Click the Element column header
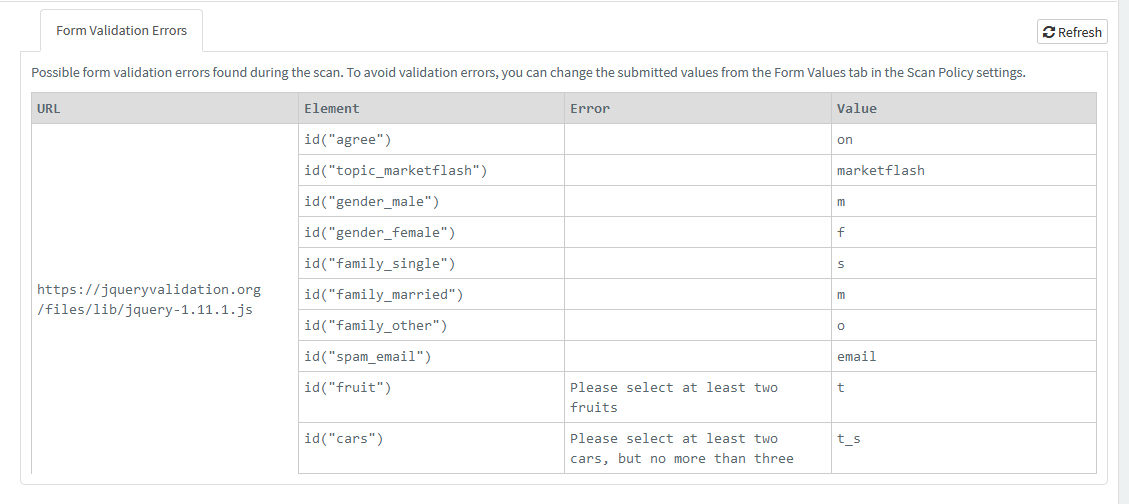This screenshot has height=504, width=1129. click(x=331, y=108)
